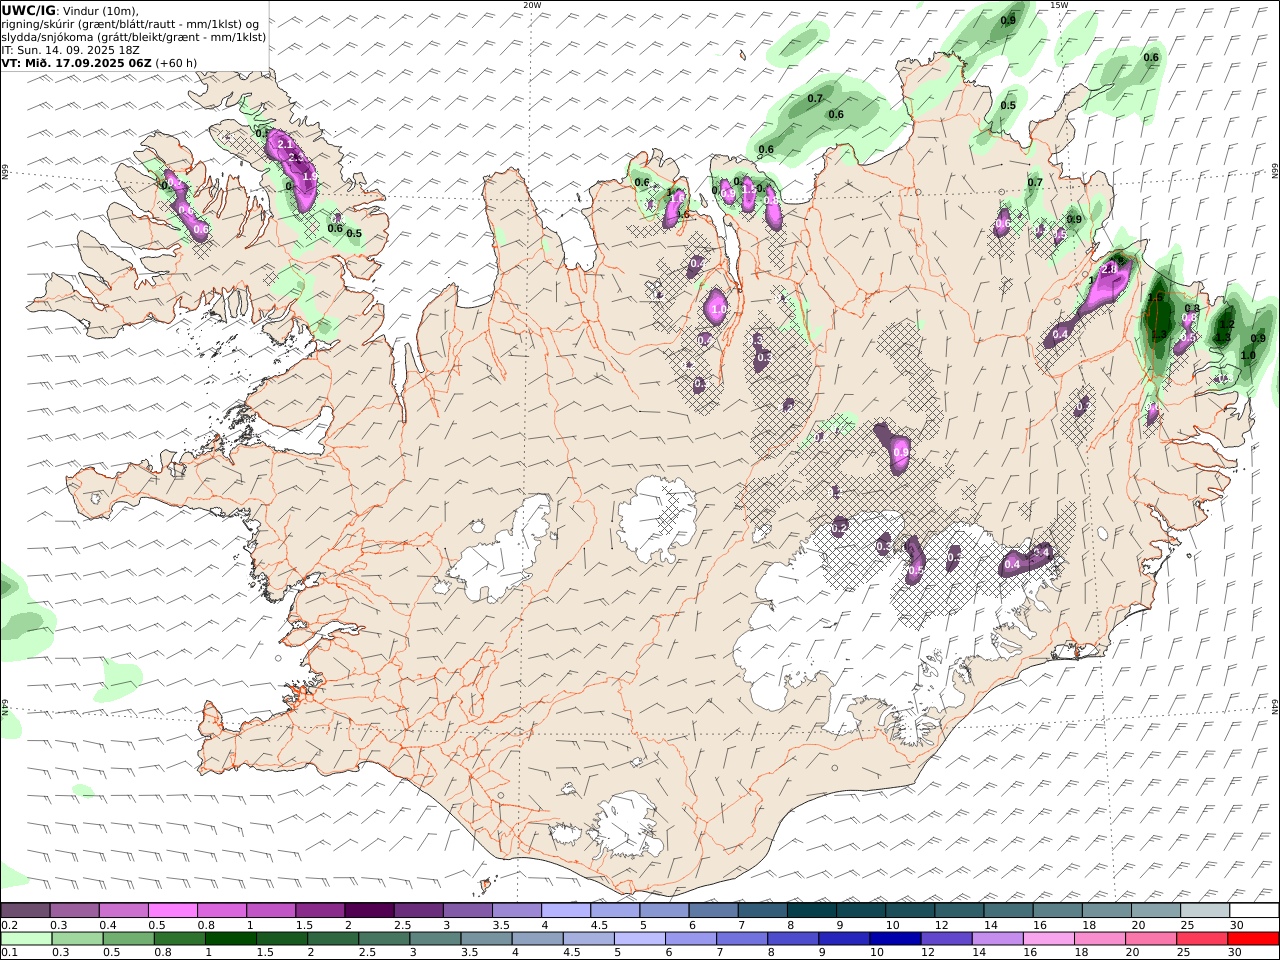This screenshot has height=960, width=1280.
Task: Select top-row legend swatch between 25 and 30
Action: (1205, 910)
